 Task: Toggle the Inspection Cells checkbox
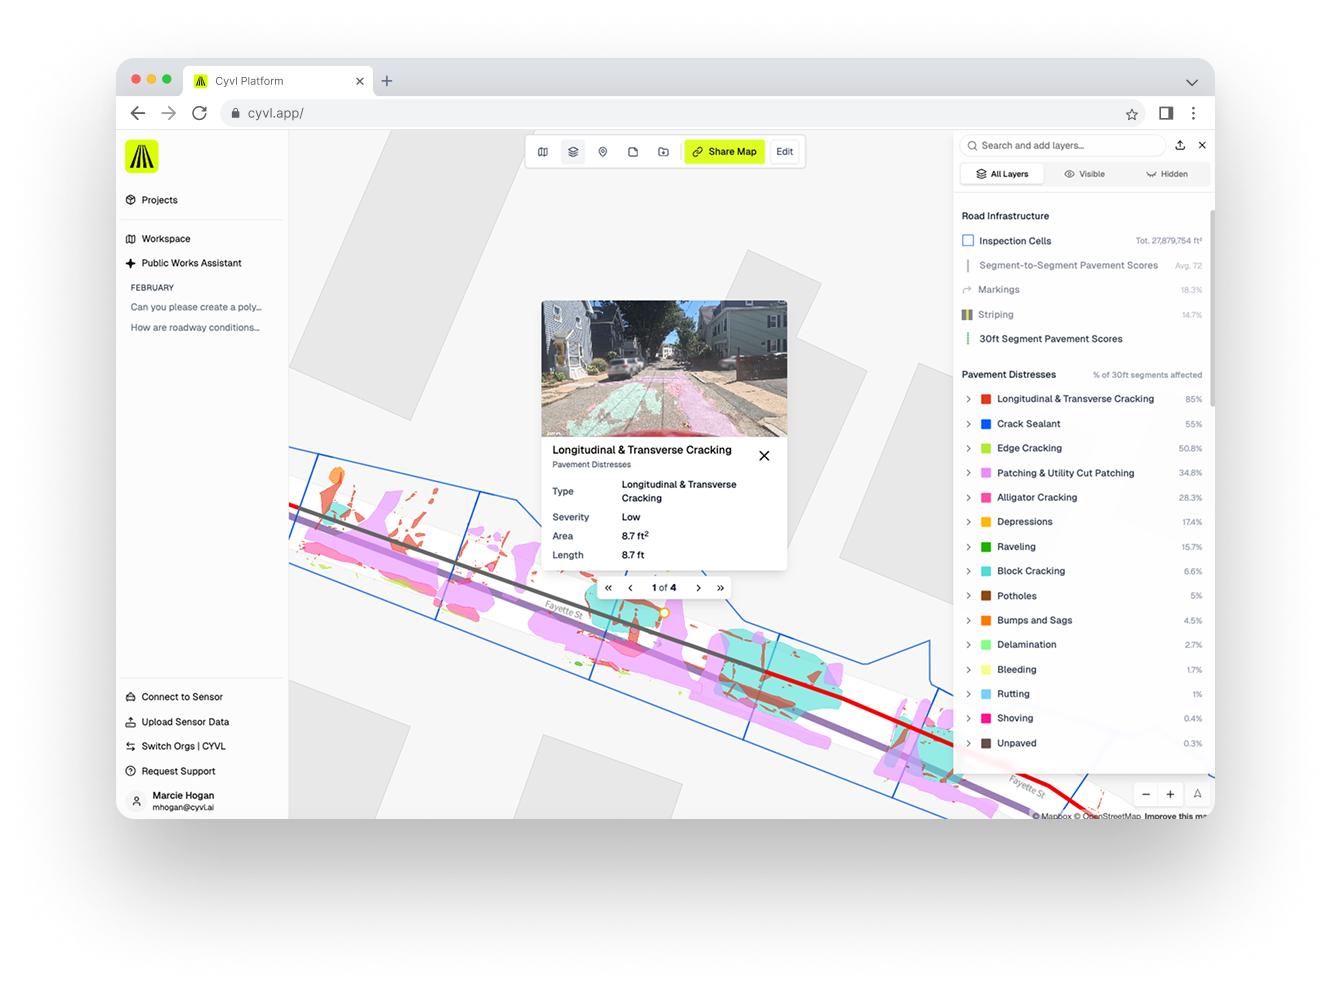click(x=968, y=241)
